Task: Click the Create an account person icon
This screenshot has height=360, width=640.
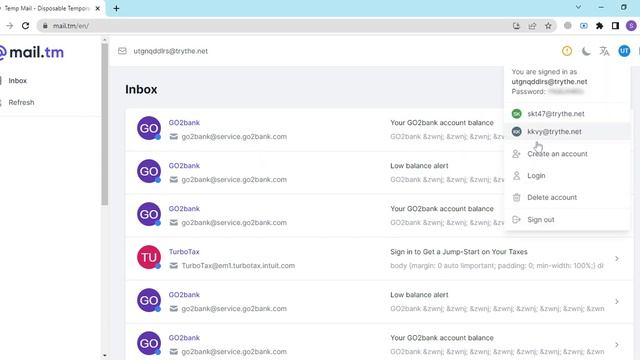Action: (516, 154)
